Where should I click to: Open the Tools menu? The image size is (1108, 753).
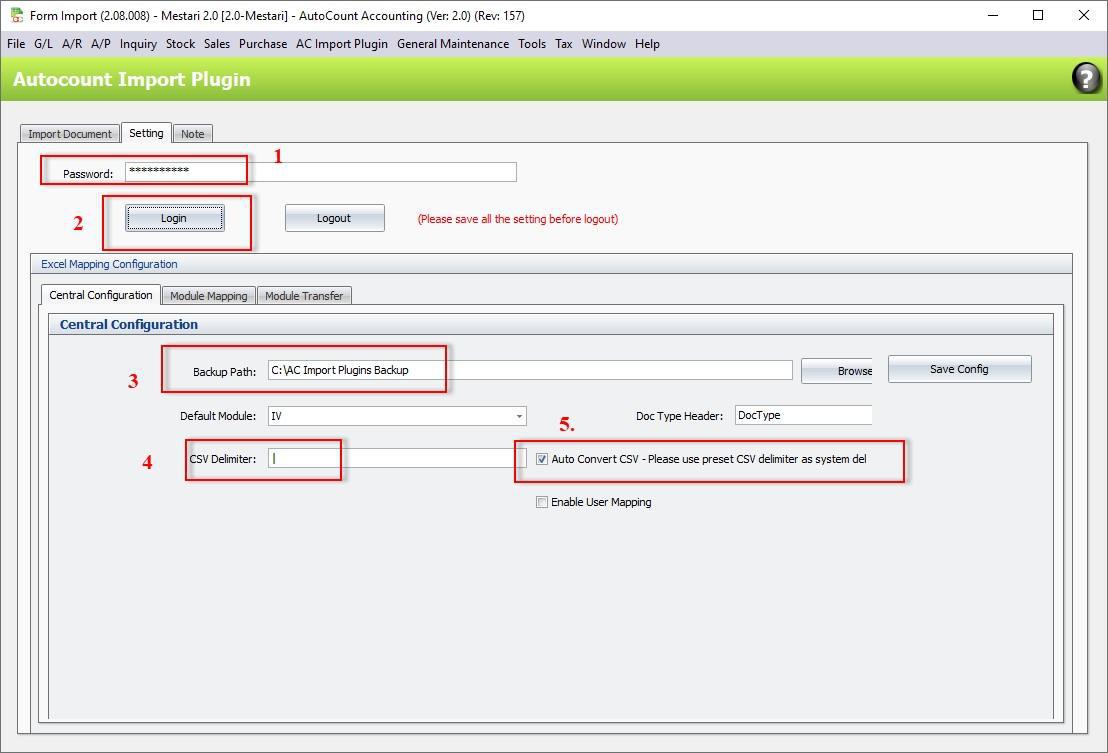pyautogui.click(x=531, y=44)
